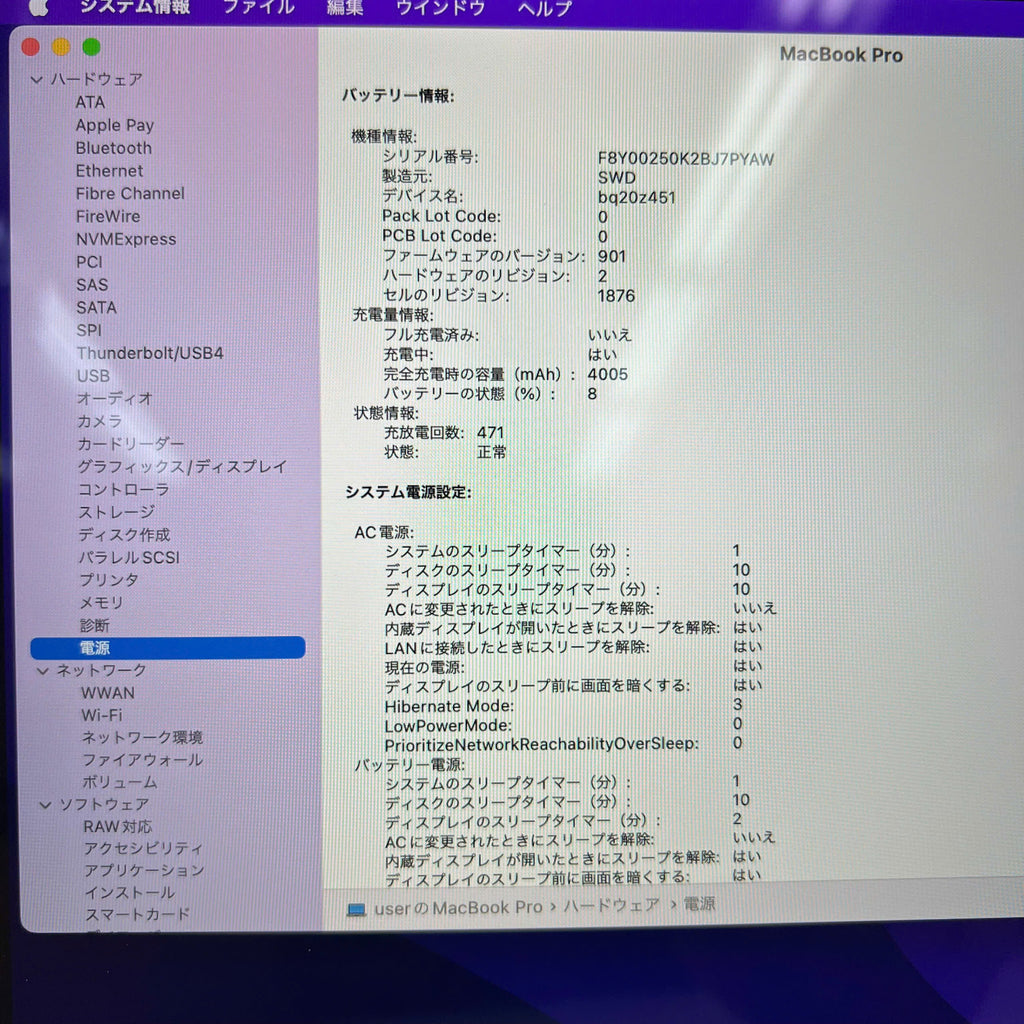This screenshot has width=1024, height=1024.
Task: Select カードリーダー in the sidebar
Action: [131, 444]
